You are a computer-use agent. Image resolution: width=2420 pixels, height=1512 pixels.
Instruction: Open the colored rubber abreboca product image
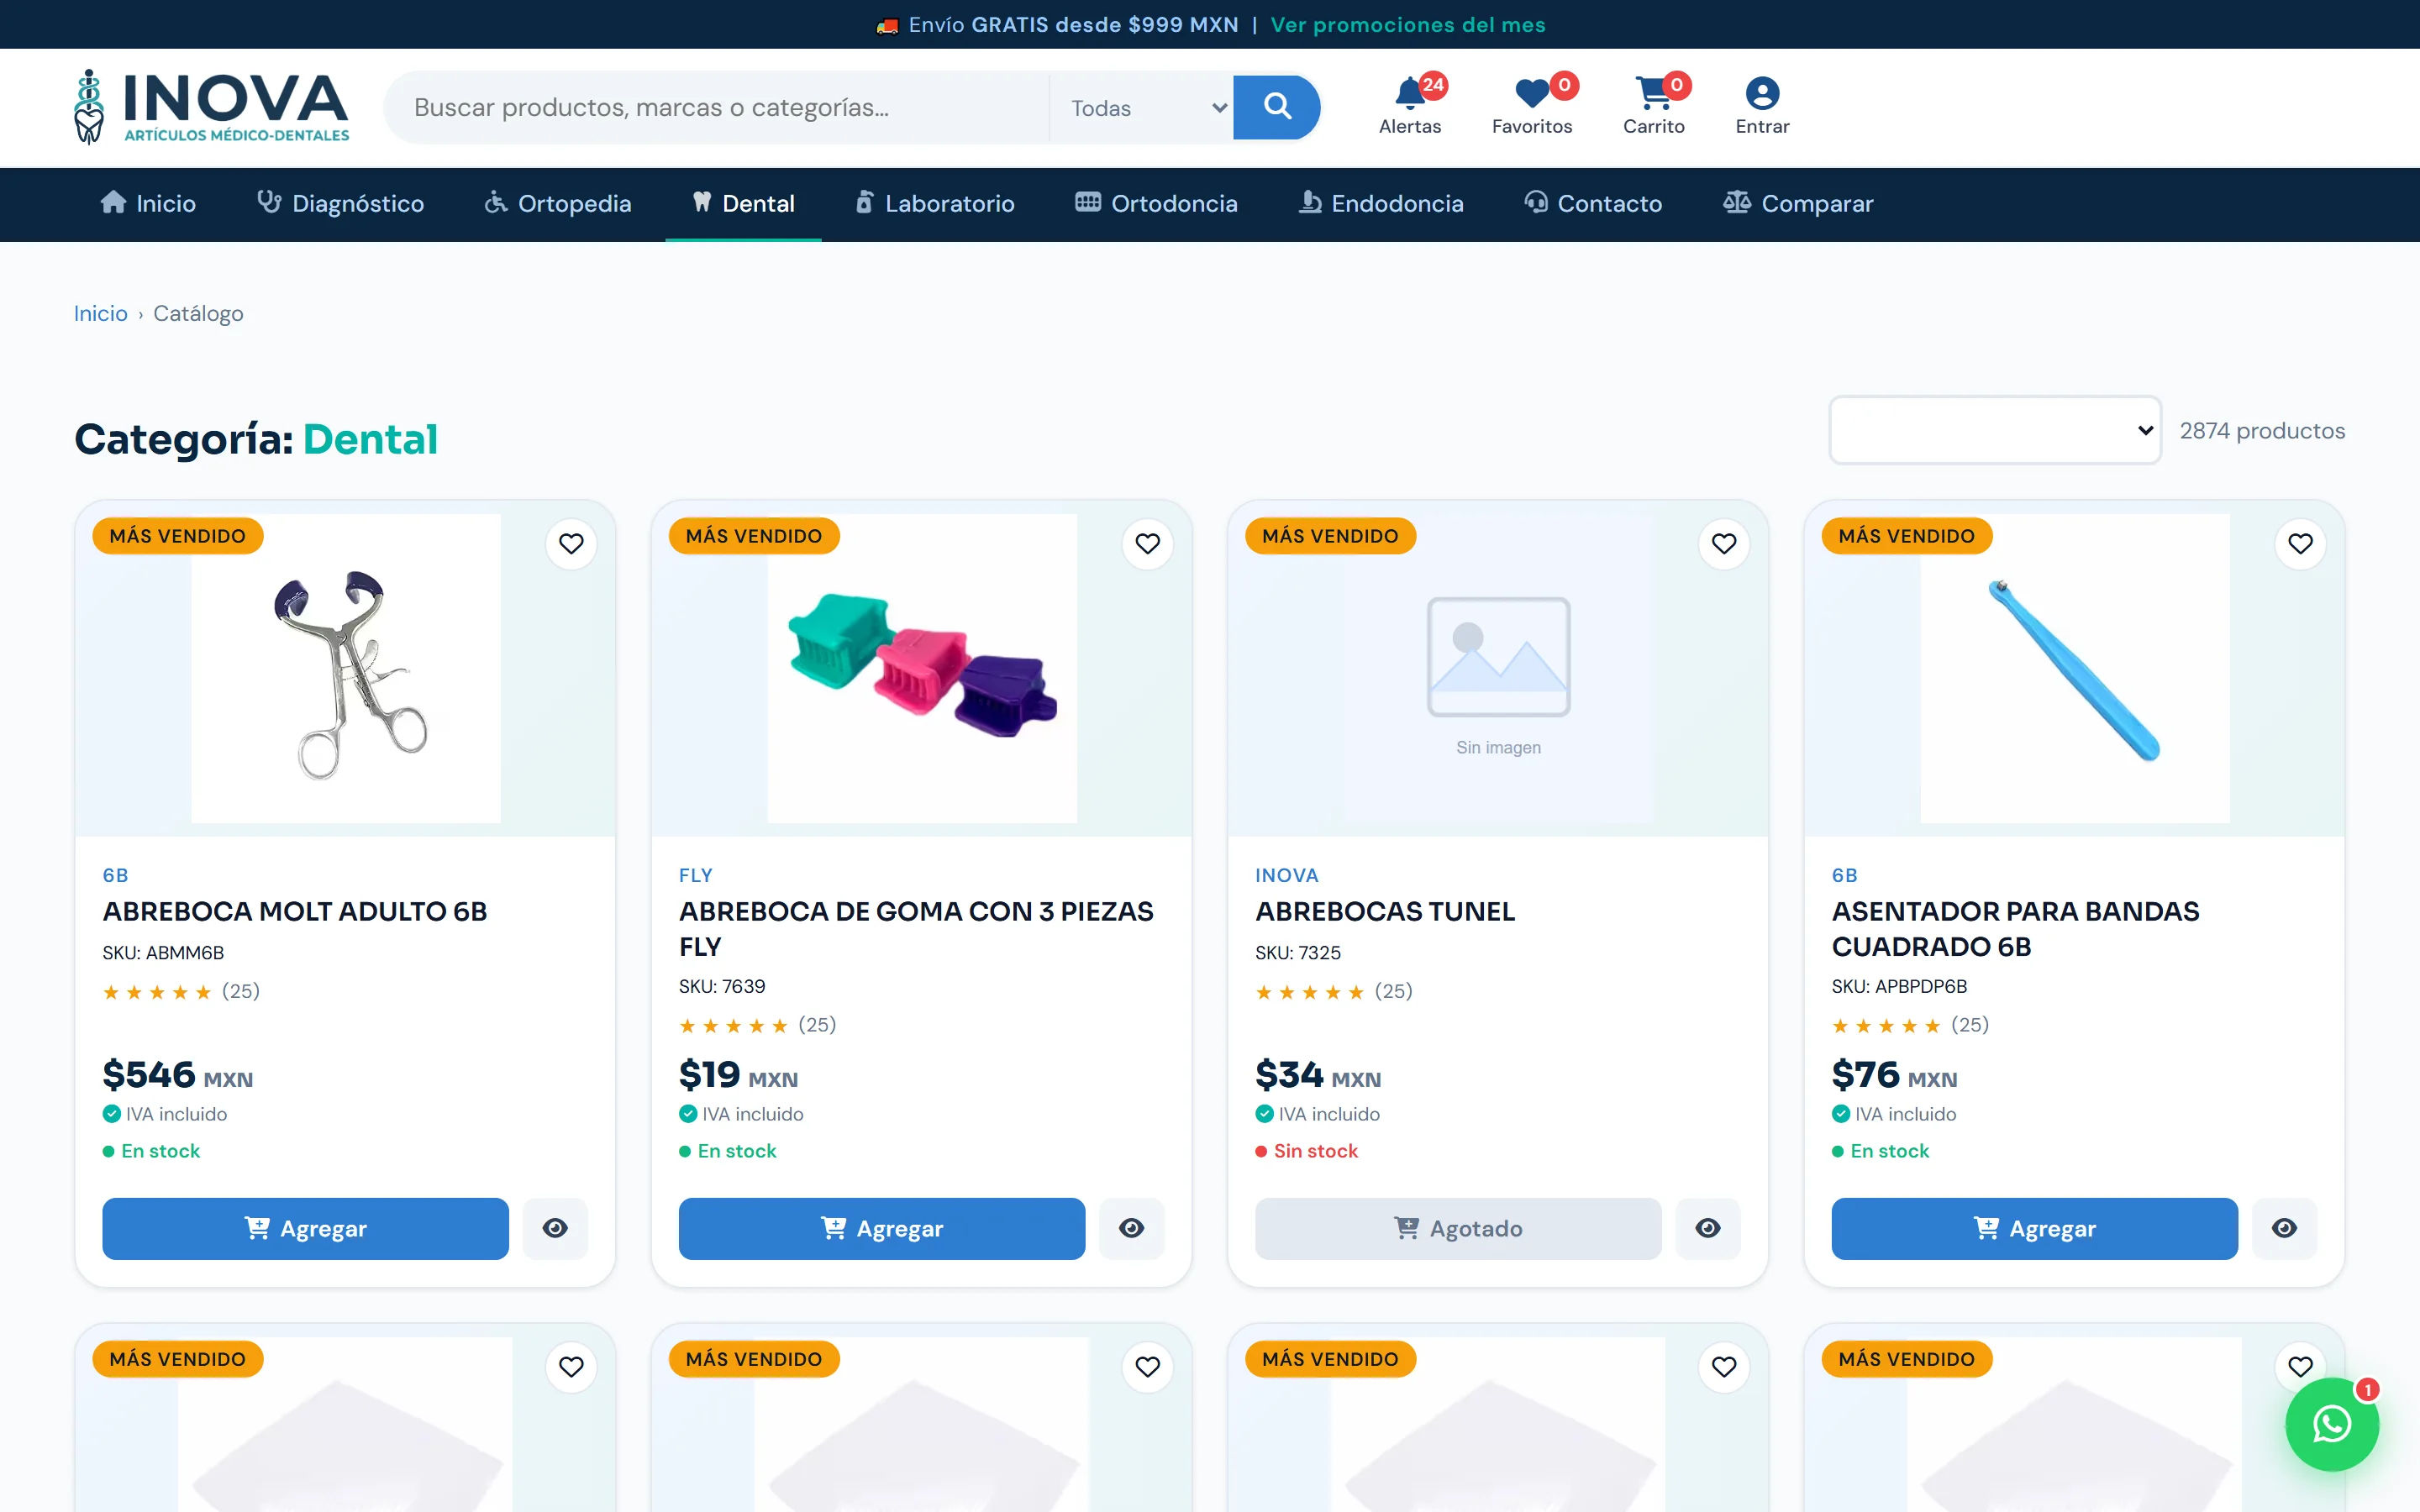[922, 669]
